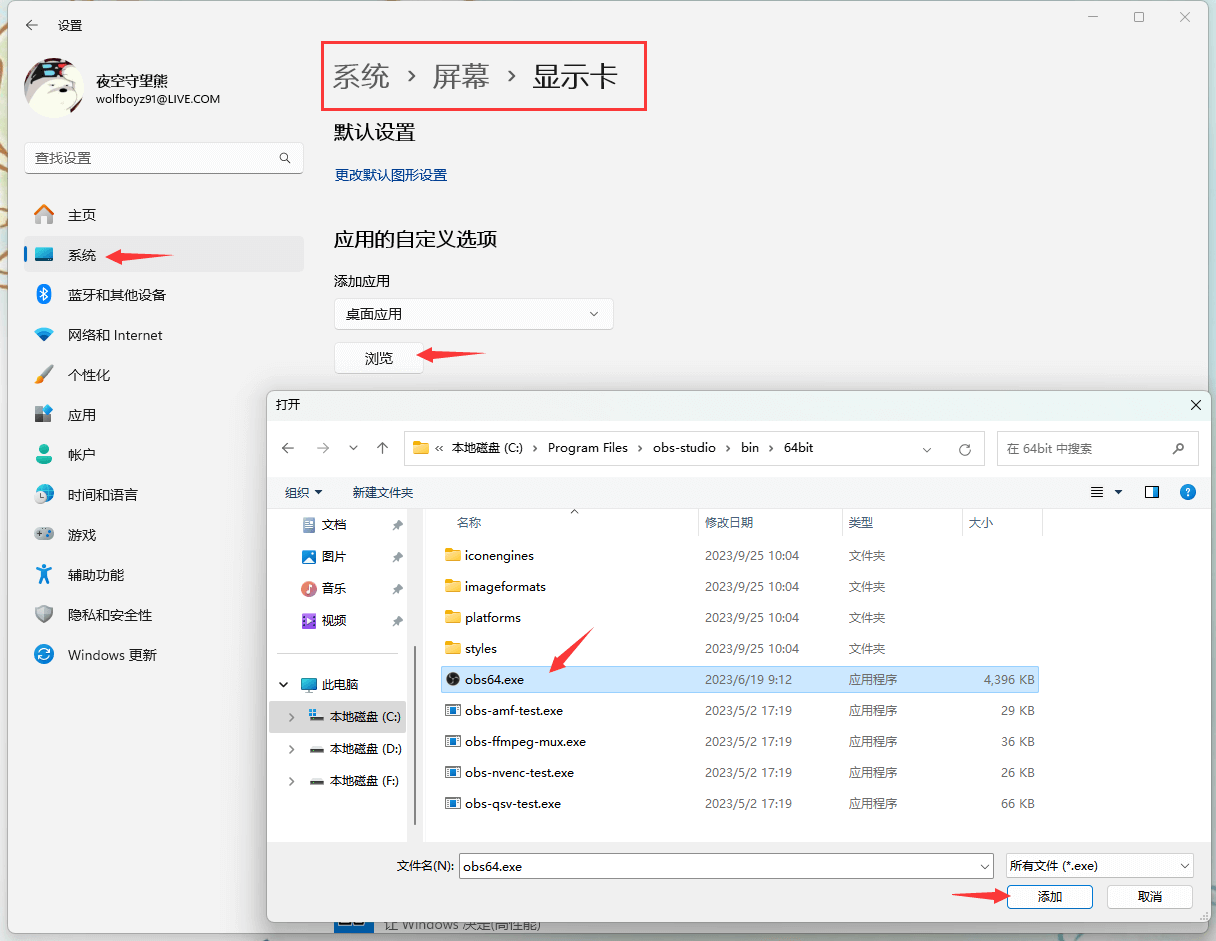Select the obs-amf-test.exe file

(740, 710)
